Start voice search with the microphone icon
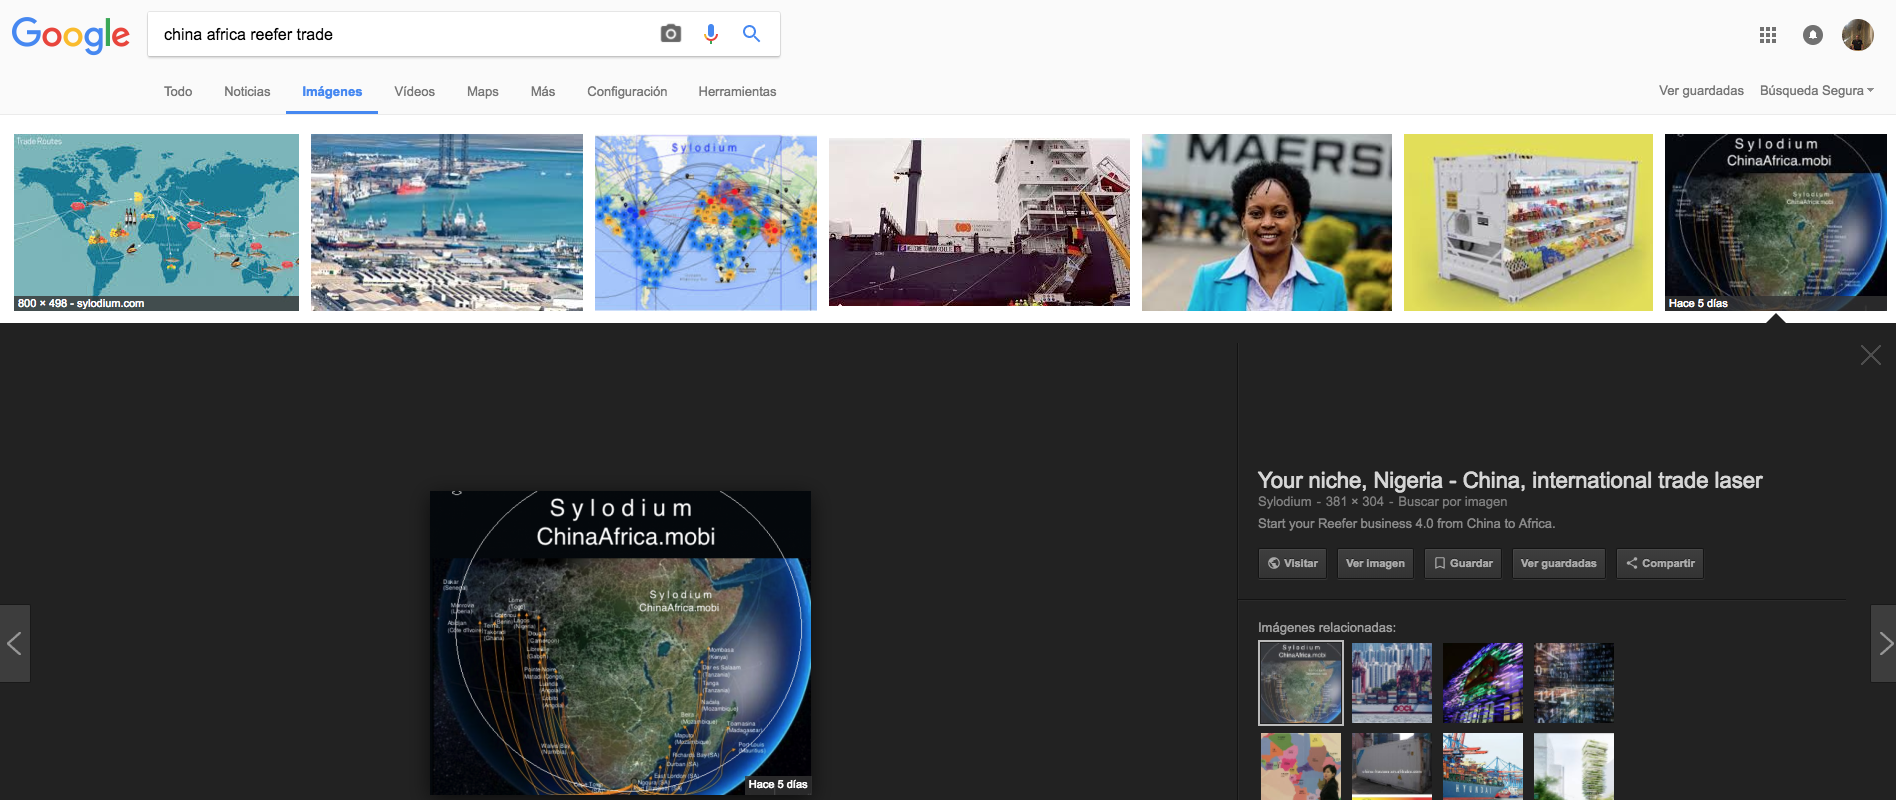The height and width of the screenshot is (800, 1896). point(711,34)
